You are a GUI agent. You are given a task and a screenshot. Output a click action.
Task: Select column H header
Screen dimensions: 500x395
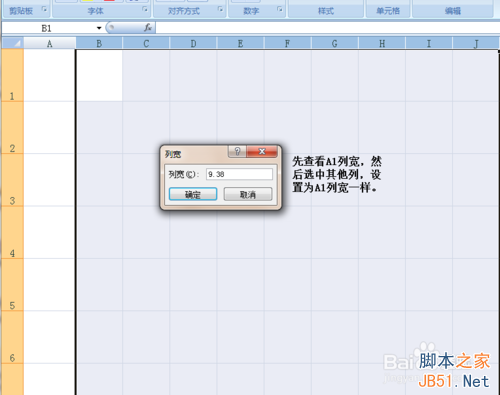[x=382, y=43]
